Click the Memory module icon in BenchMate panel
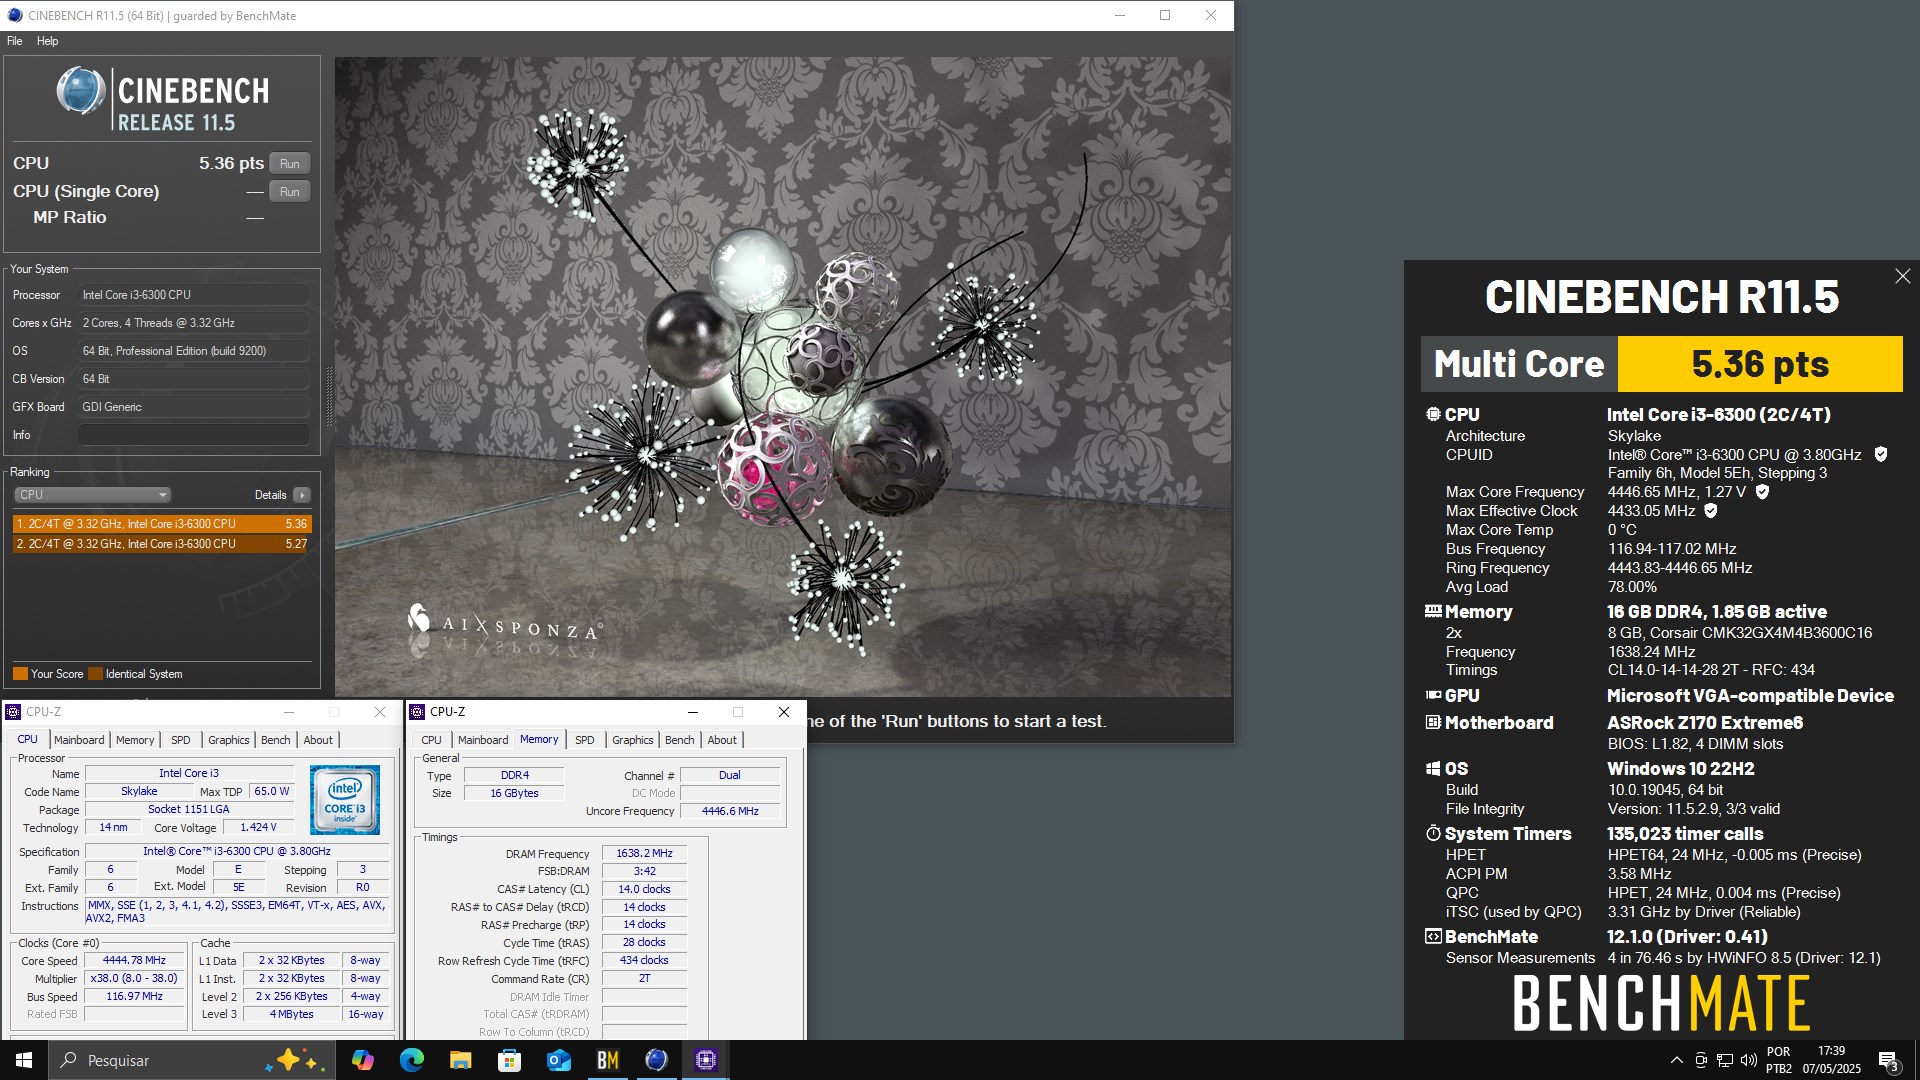This screenshot has height=1080, width=1920. [1433, 611]
